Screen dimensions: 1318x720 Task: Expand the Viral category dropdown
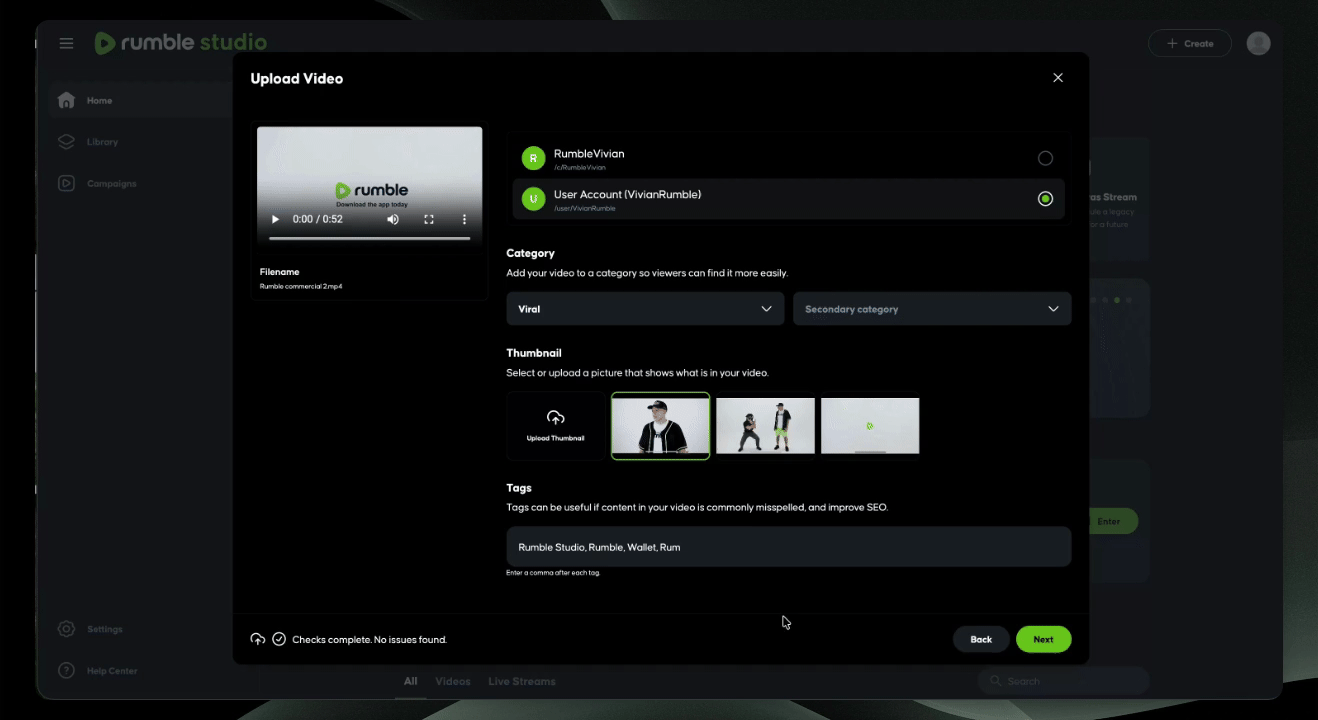[645, 309]
